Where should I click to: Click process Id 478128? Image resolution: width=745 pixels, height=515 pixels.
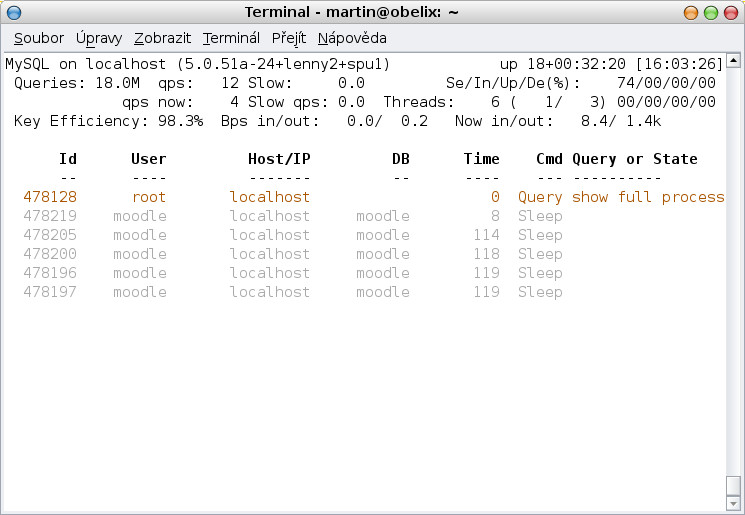point(50,197)
